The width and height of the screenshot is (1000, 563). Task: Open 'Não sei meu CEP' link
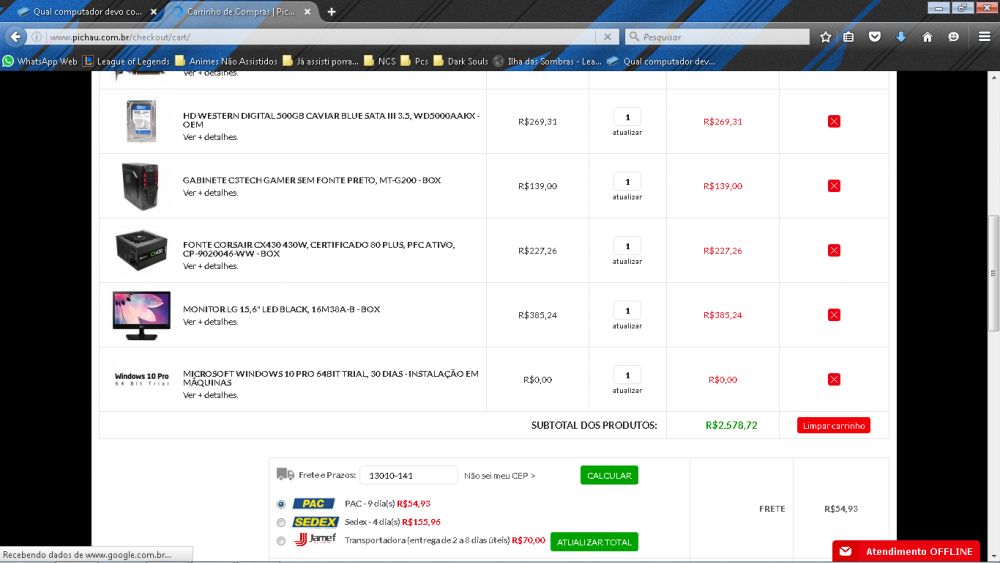pos(499,476)
